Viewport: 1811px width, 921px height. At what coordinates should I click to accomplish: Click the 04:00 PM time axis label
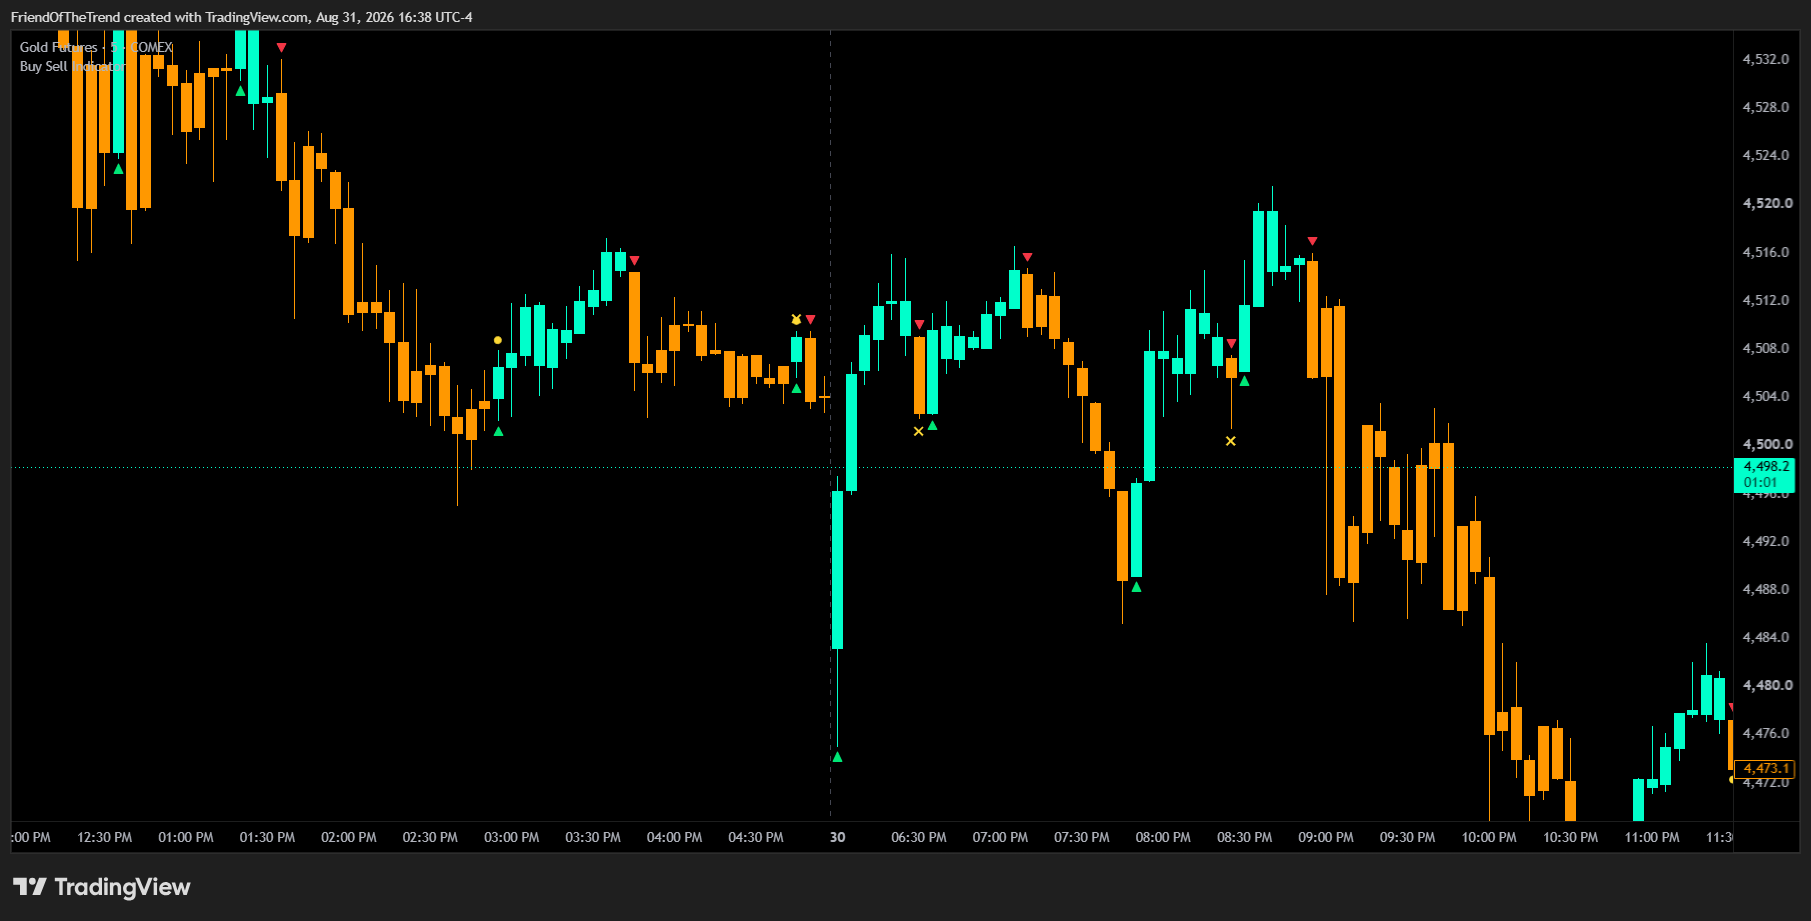point(675,837)
